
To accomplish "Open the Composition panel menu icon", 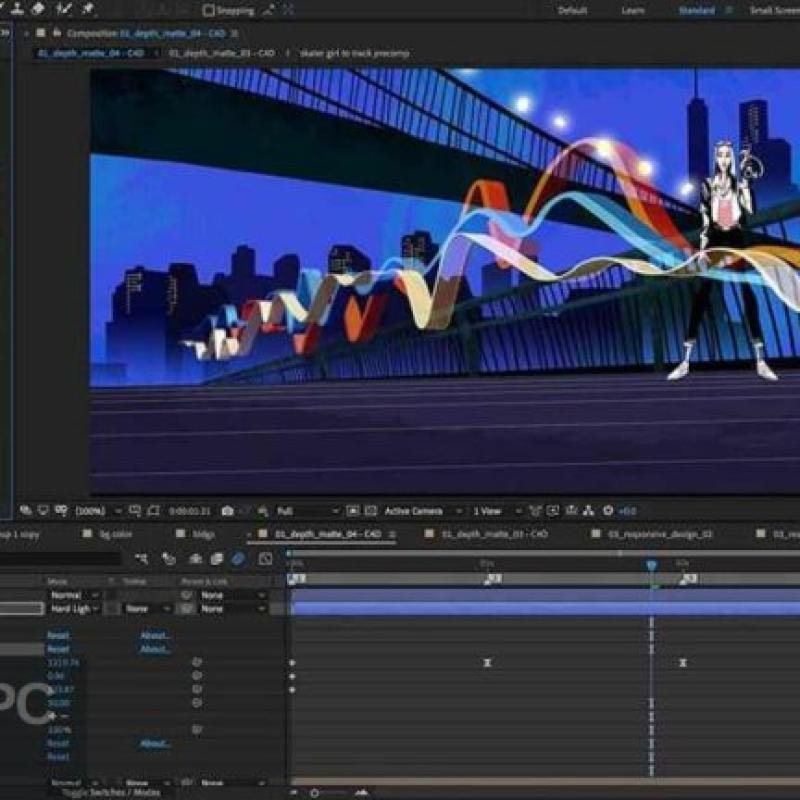I will (x=235, y=34).
